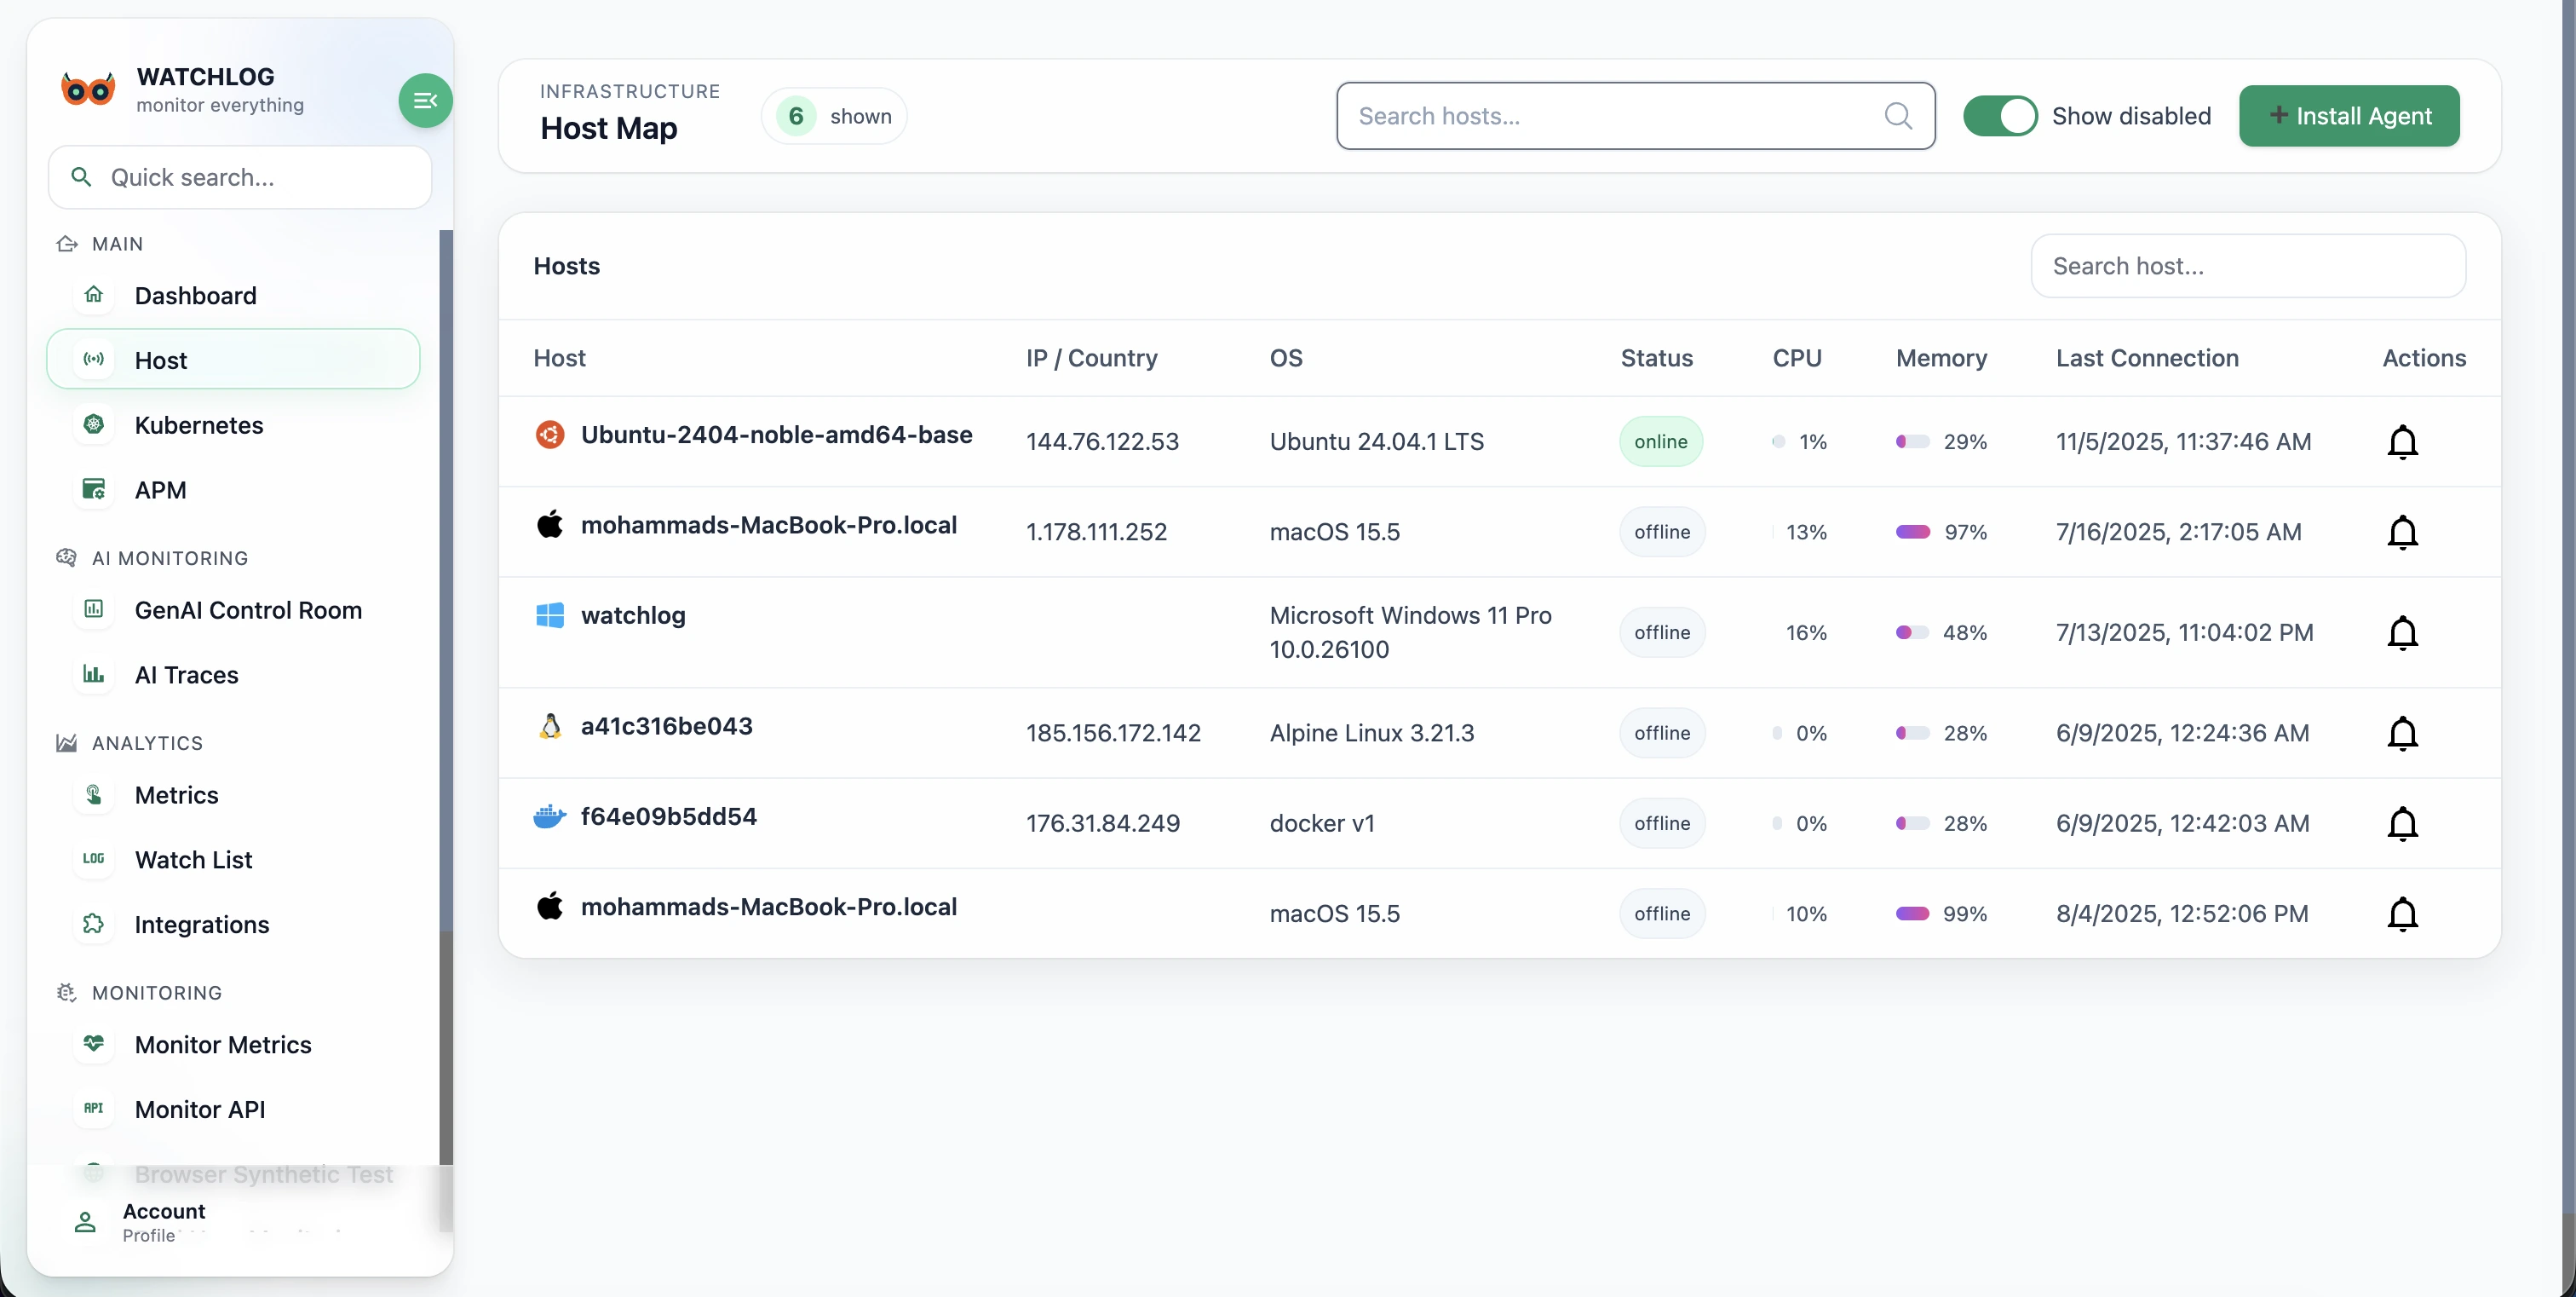Select Monitor API in the Monitoring section
Screen dimensions: 2576x1297
tap(199, 1109)
